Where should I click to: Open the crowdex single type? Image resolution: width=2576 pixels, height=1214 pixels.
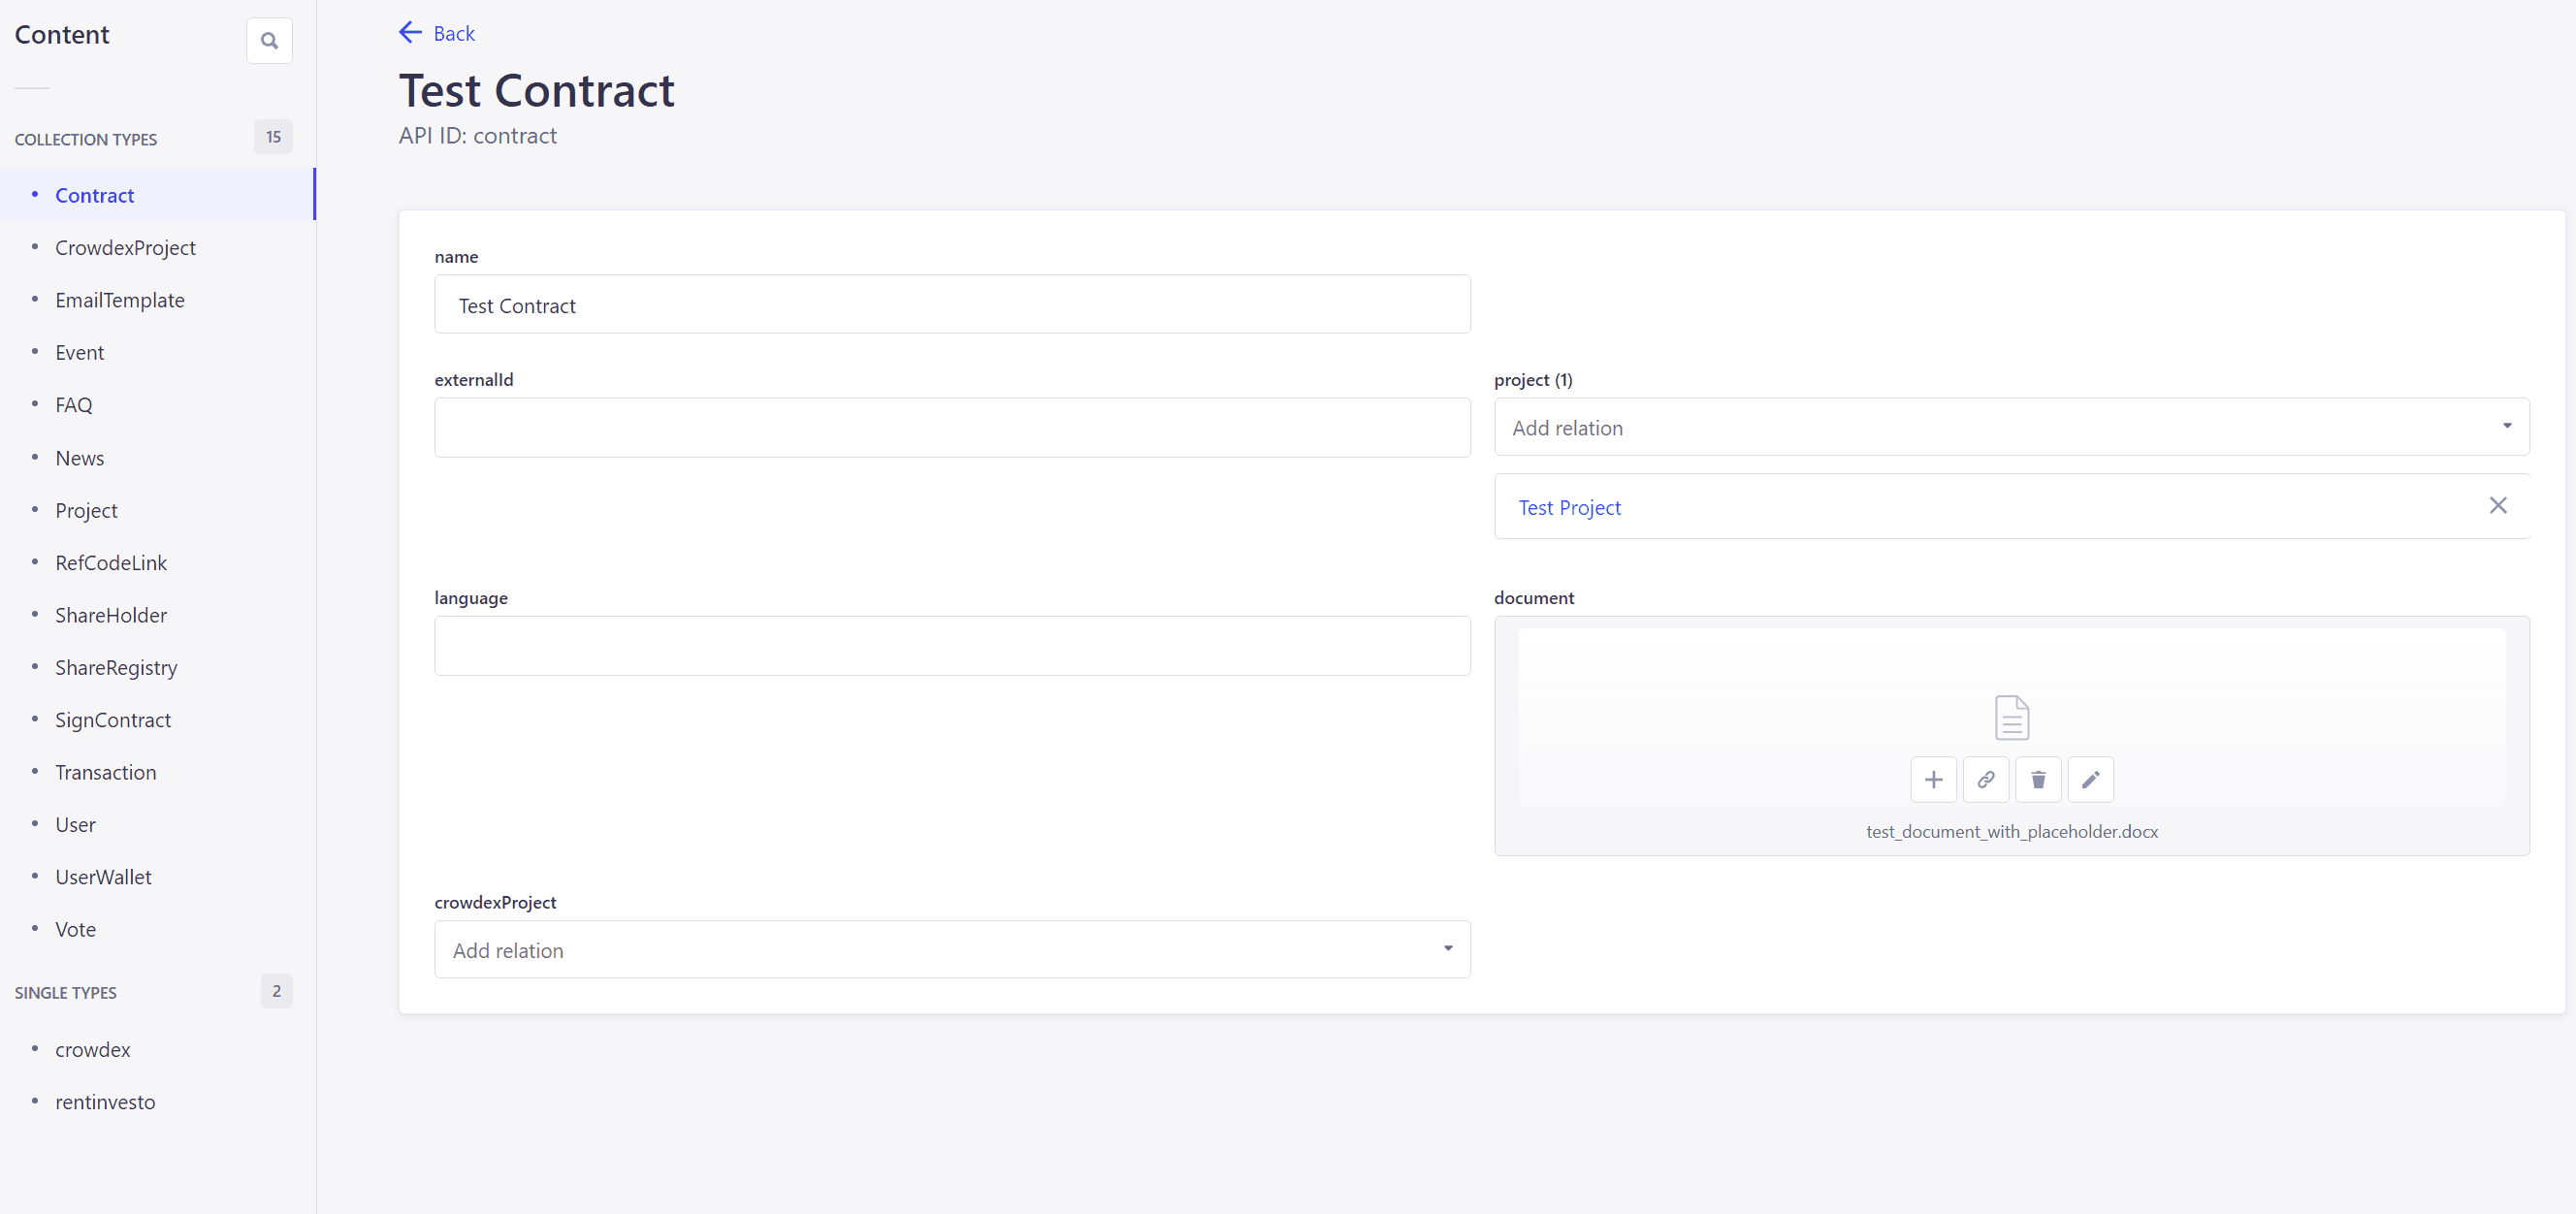(x=92, y=1050)
